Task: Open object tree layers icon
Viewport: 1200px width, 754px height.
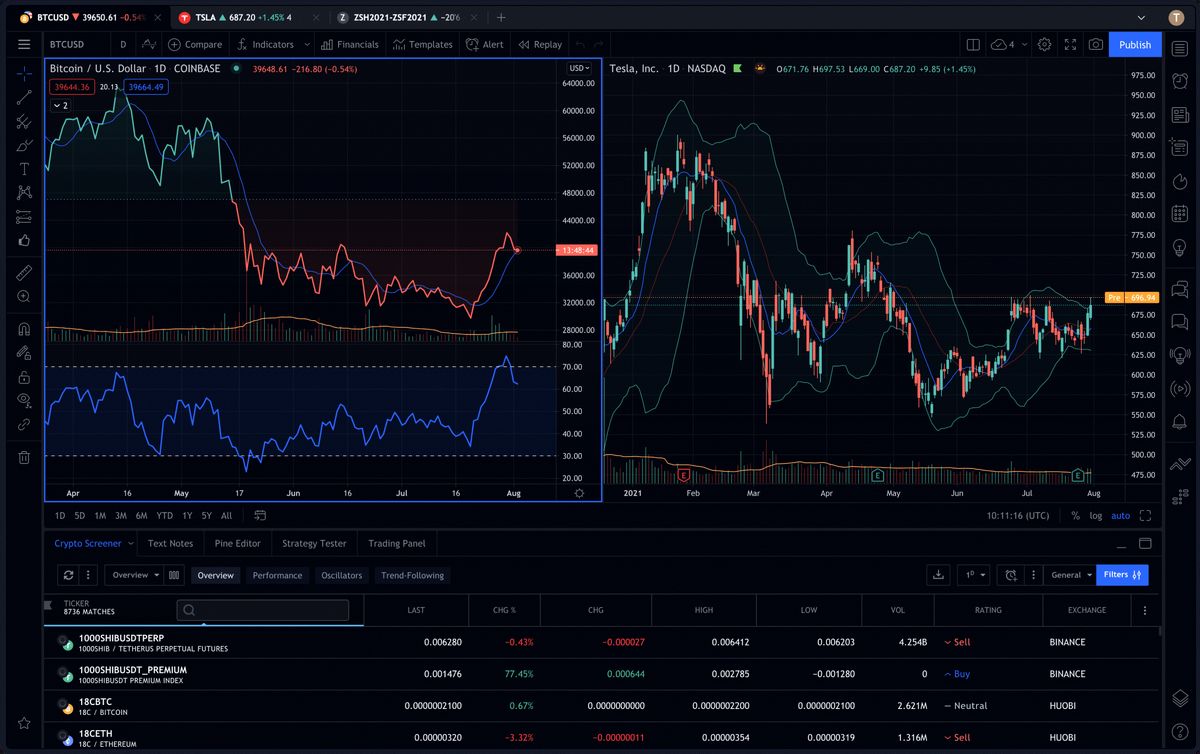Action: click(x=1180, y=697)
